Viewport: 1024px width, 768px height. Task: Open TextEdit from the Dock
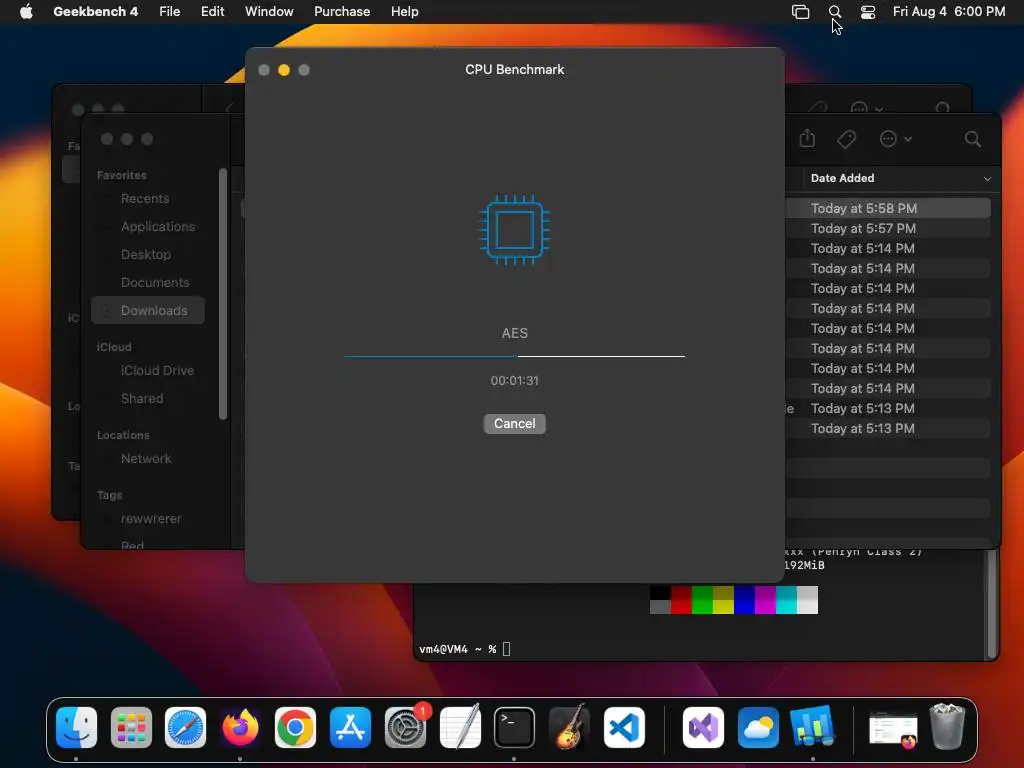[x=460, y=728]
